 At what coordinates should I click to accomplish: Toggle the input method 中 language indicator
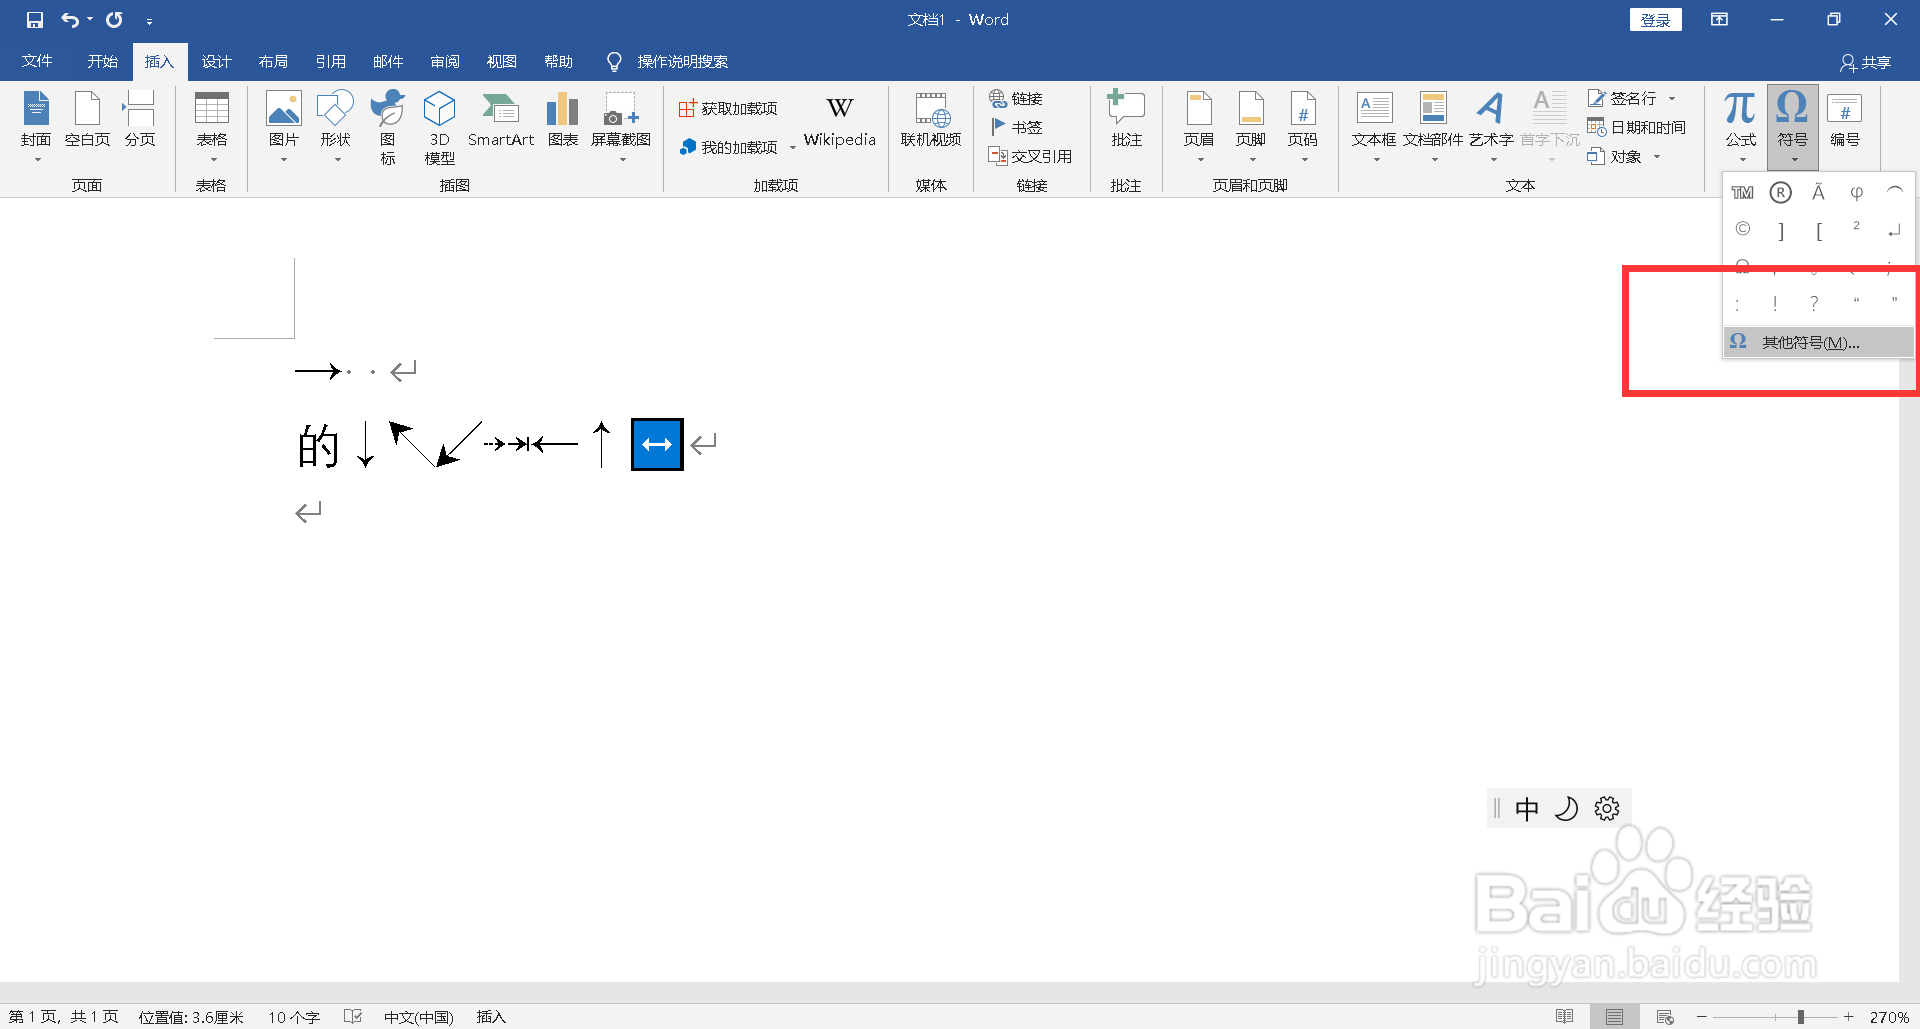point(1527,808)
